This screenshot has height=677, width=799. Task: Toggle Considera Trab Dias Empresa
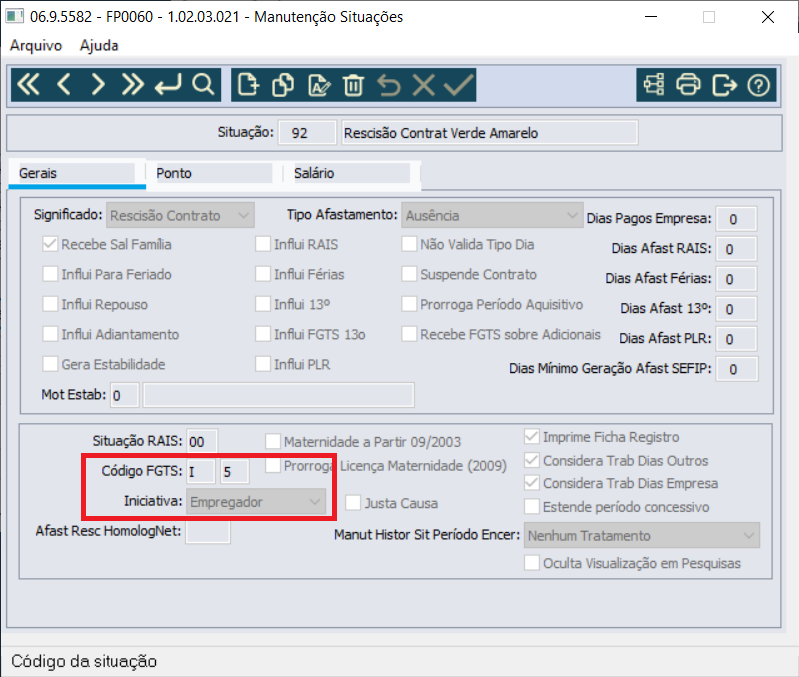click(x=532, y=482)
